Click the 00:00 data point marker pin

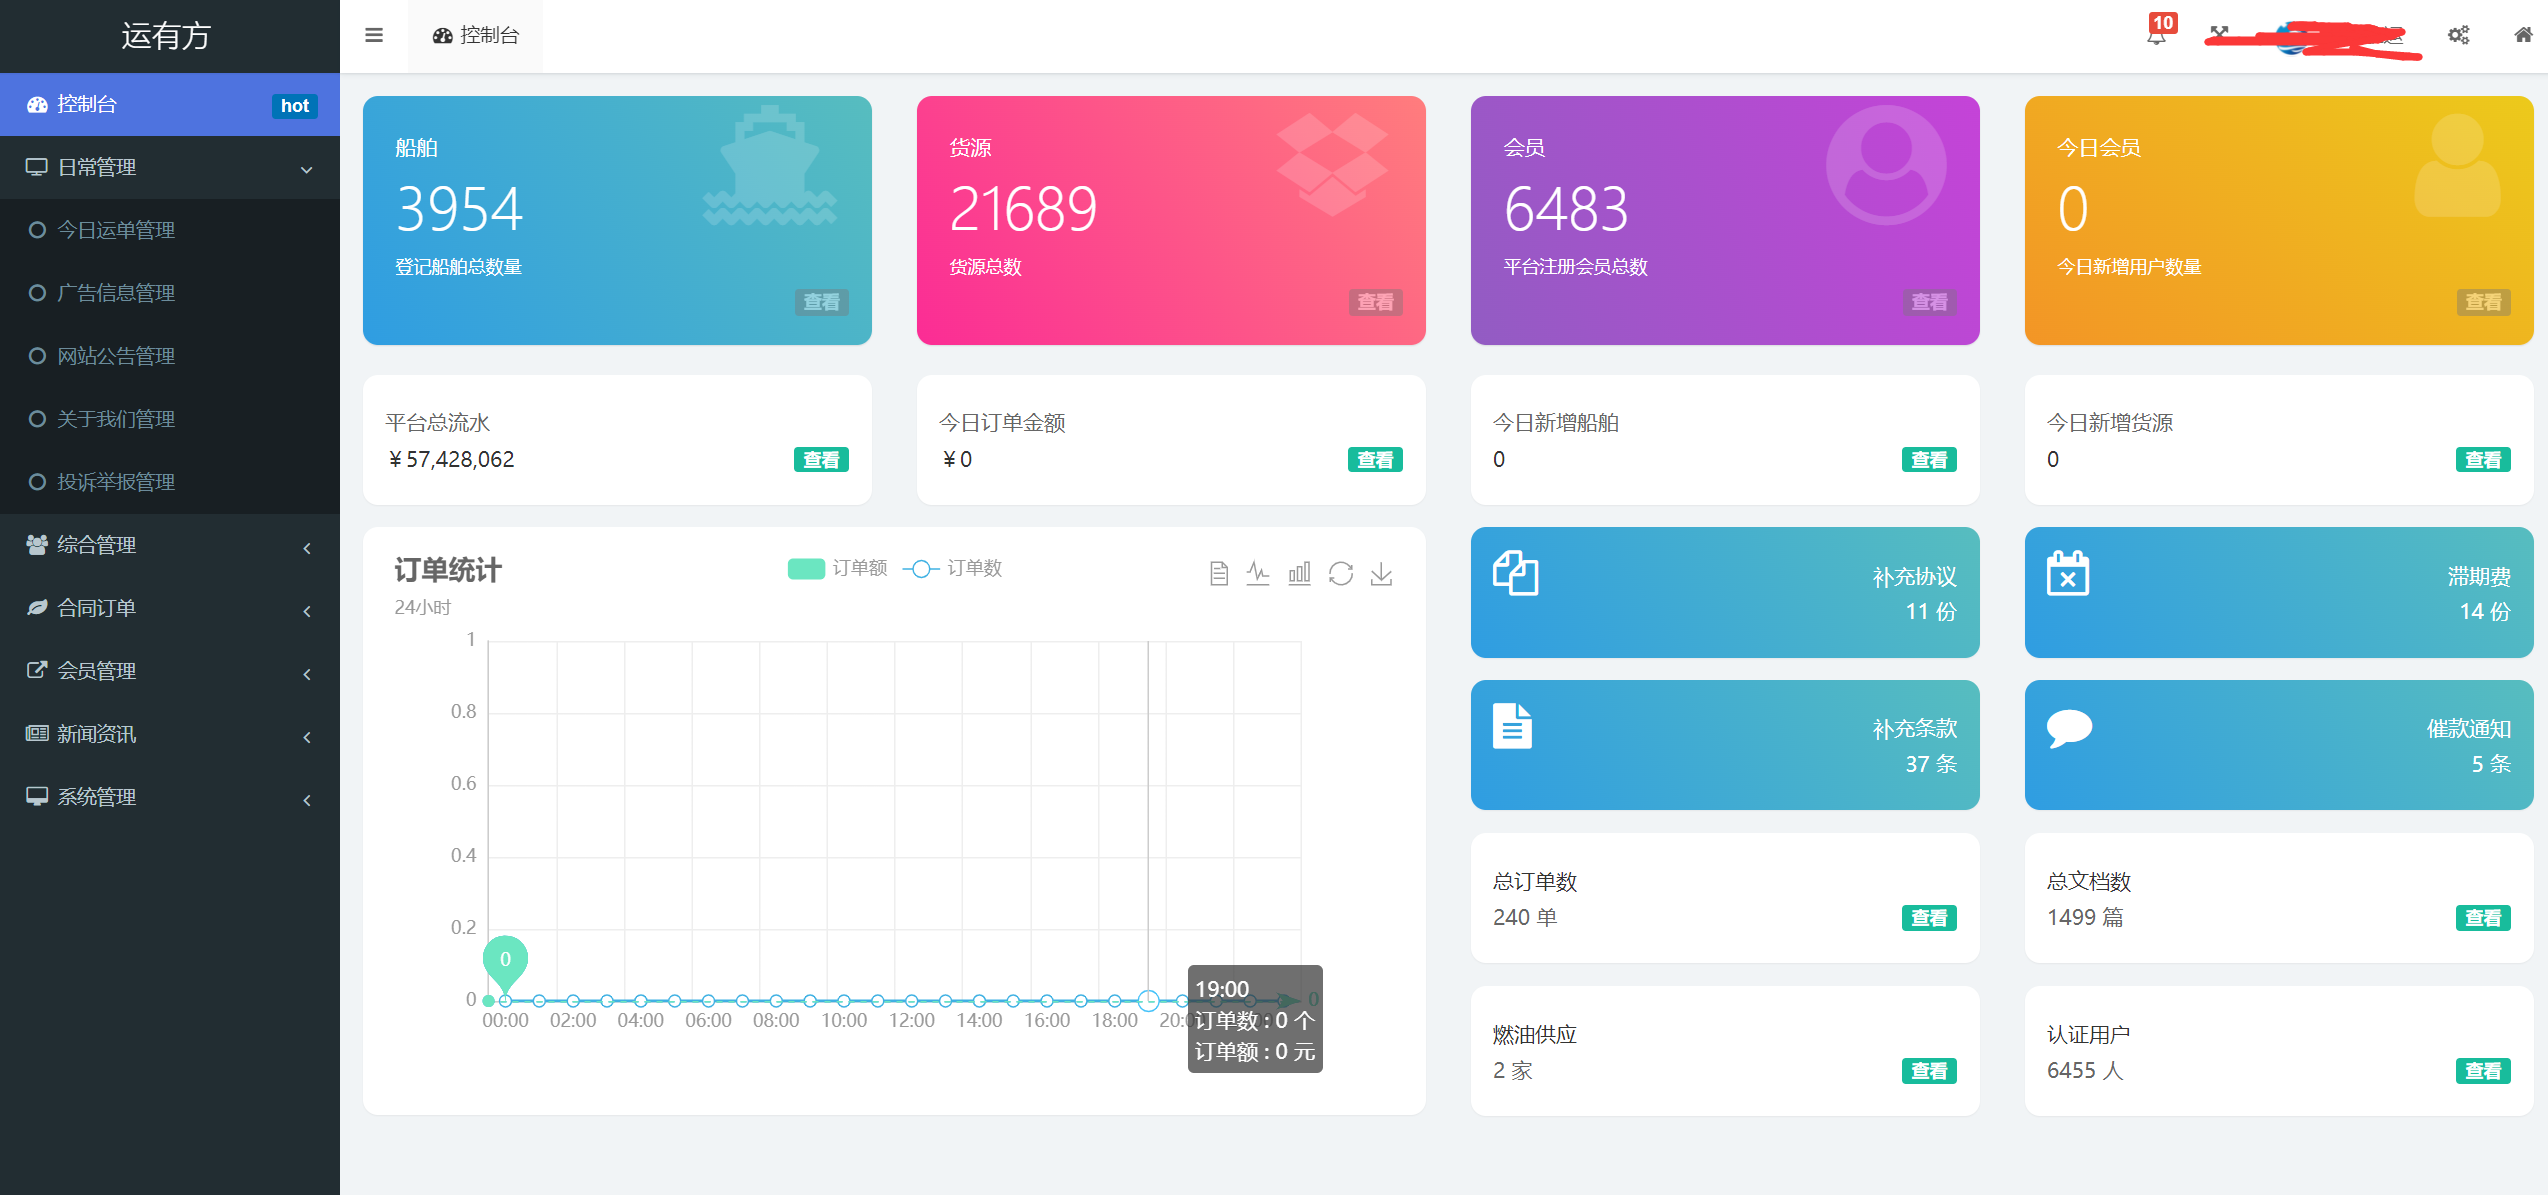(x=505, y=962)
